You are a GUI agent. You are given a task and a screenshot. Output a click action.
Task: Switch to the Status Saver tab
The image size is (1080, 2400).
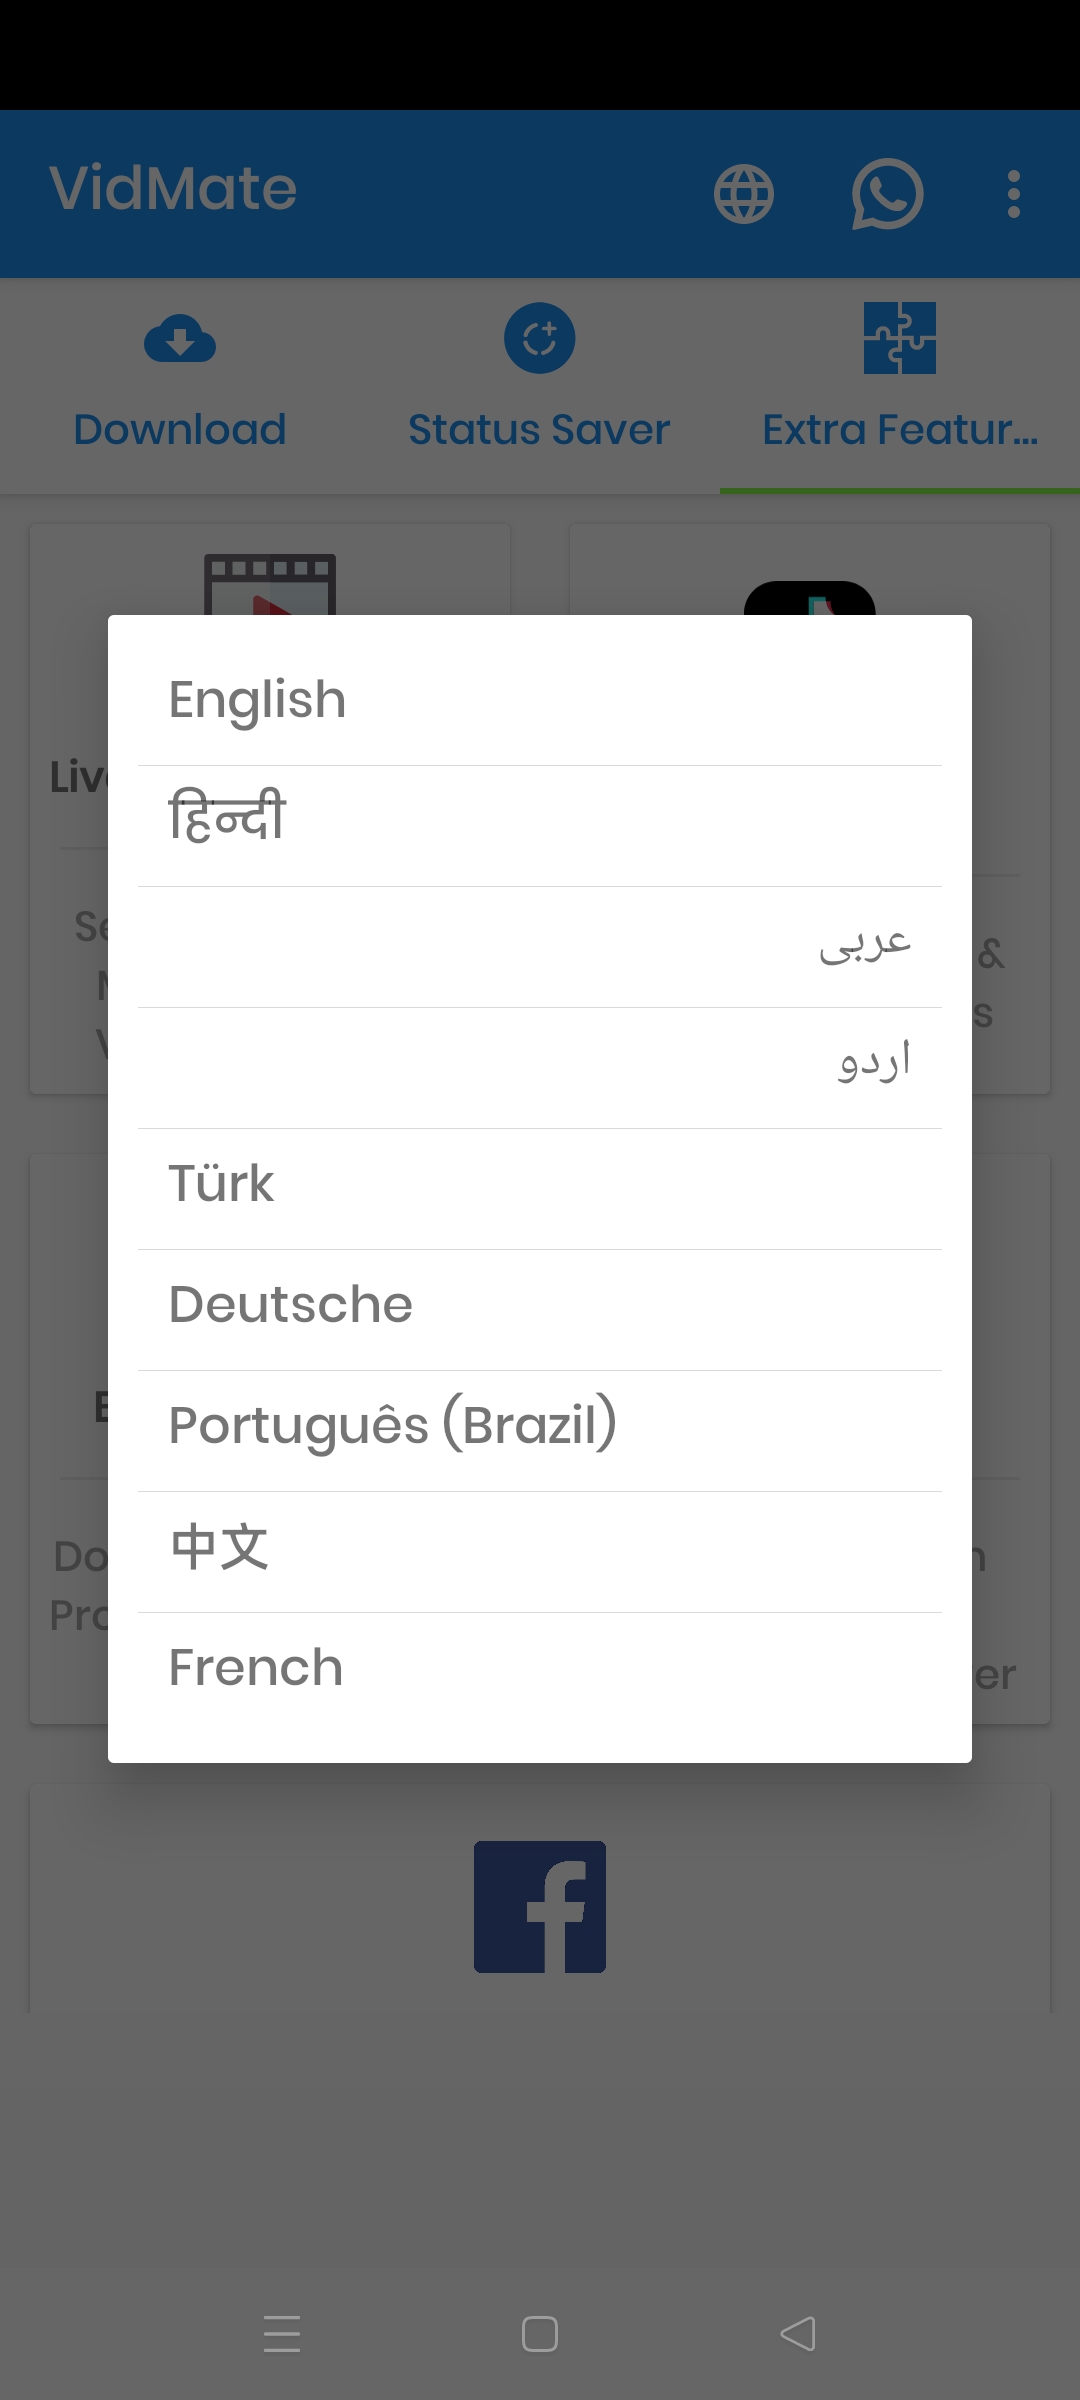coord(539,430)
